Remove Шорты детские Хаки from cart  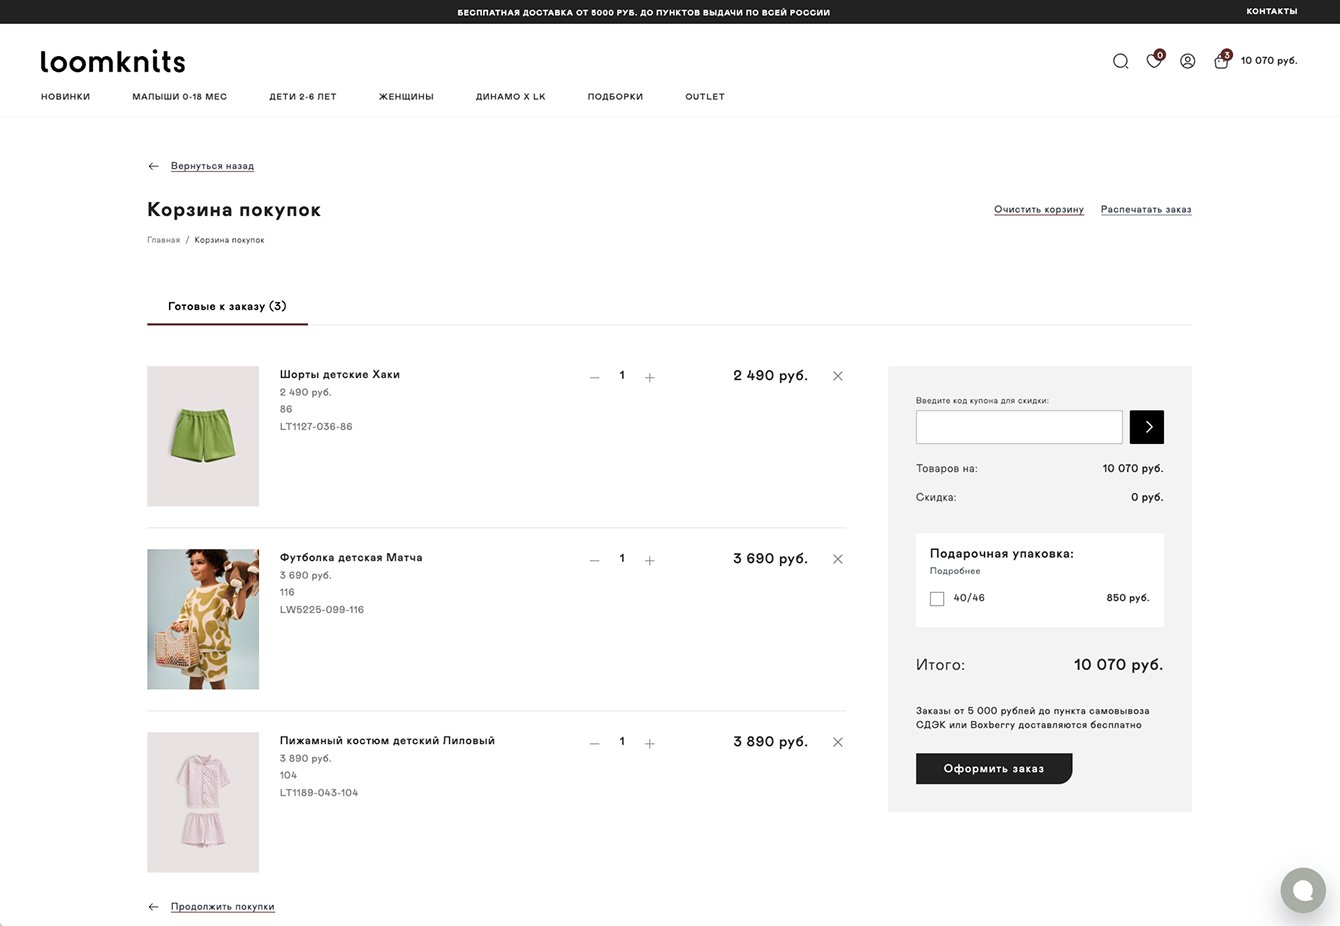click(x=838, y=376)
